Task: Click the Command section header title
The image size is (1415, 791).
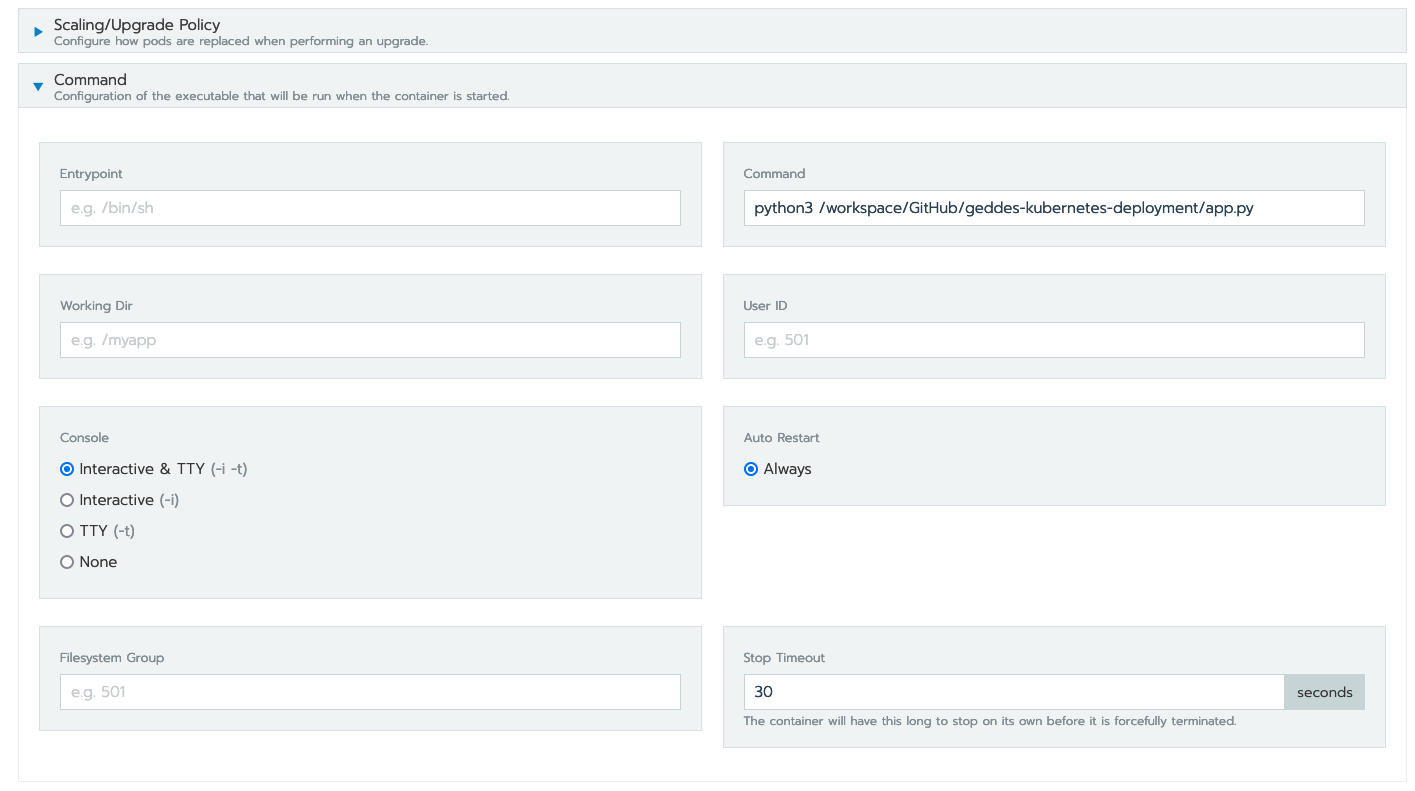Action: tap(90, 79)
